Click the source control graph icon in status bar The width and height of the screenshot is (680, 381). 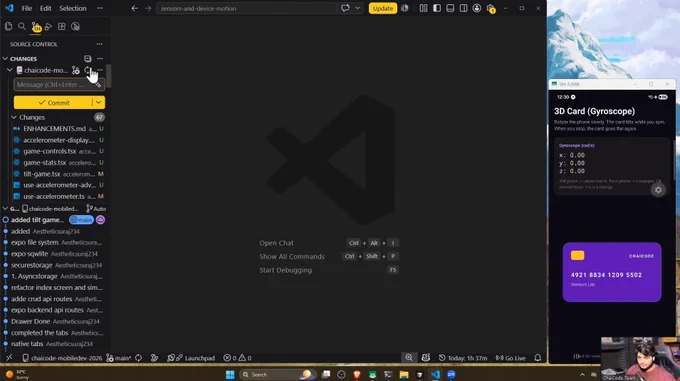pos(154,358)
